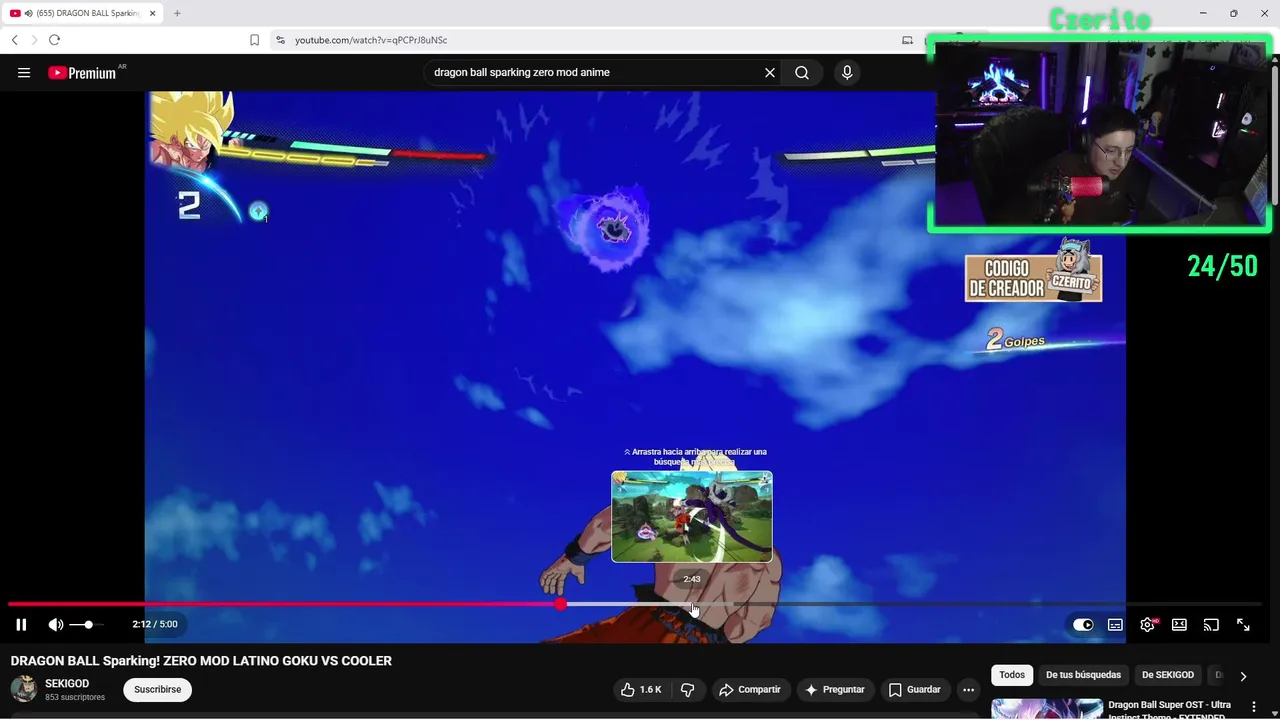Screen dimensions: 1280x720
Task: Open a new browser tab
Action: pyautogui.click(x=177, y=13)
